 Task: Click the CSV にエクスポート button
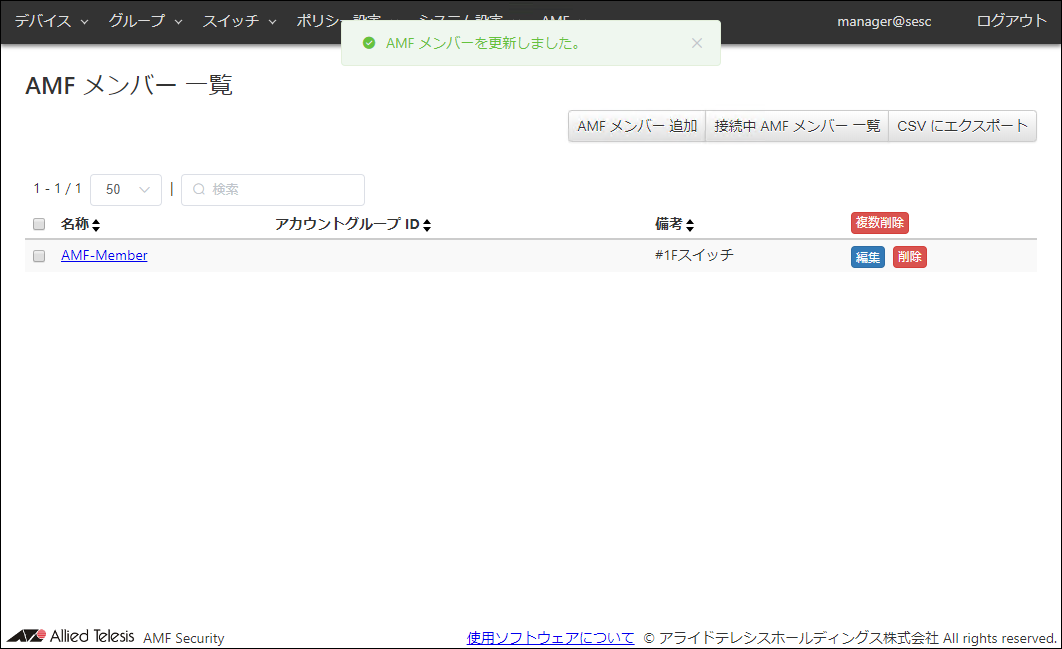click(x=962, y=126)
